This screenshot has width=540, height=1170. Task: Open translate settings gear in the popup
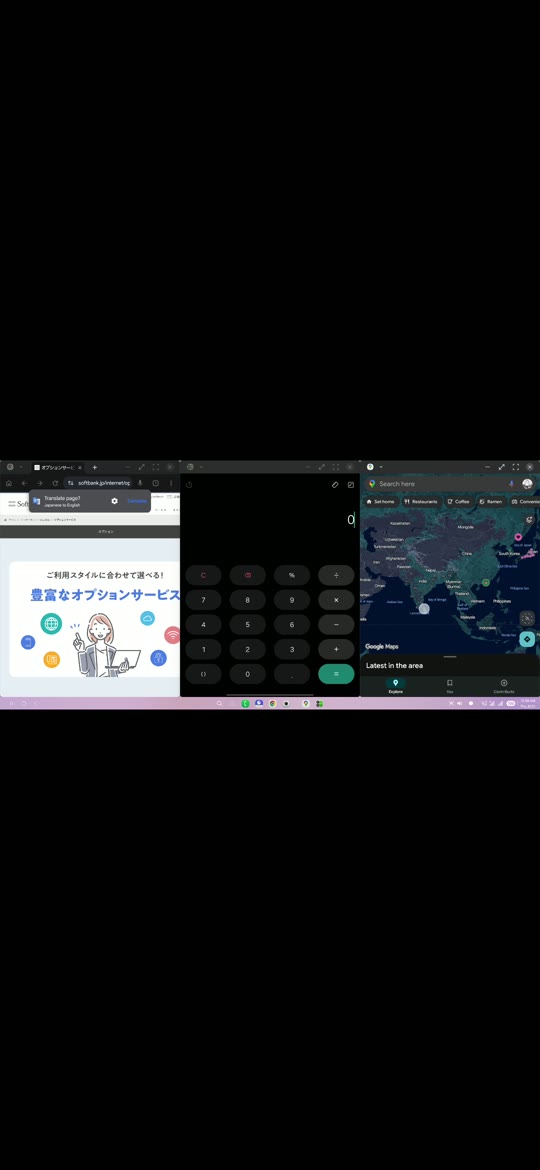(x=114, y=501)
